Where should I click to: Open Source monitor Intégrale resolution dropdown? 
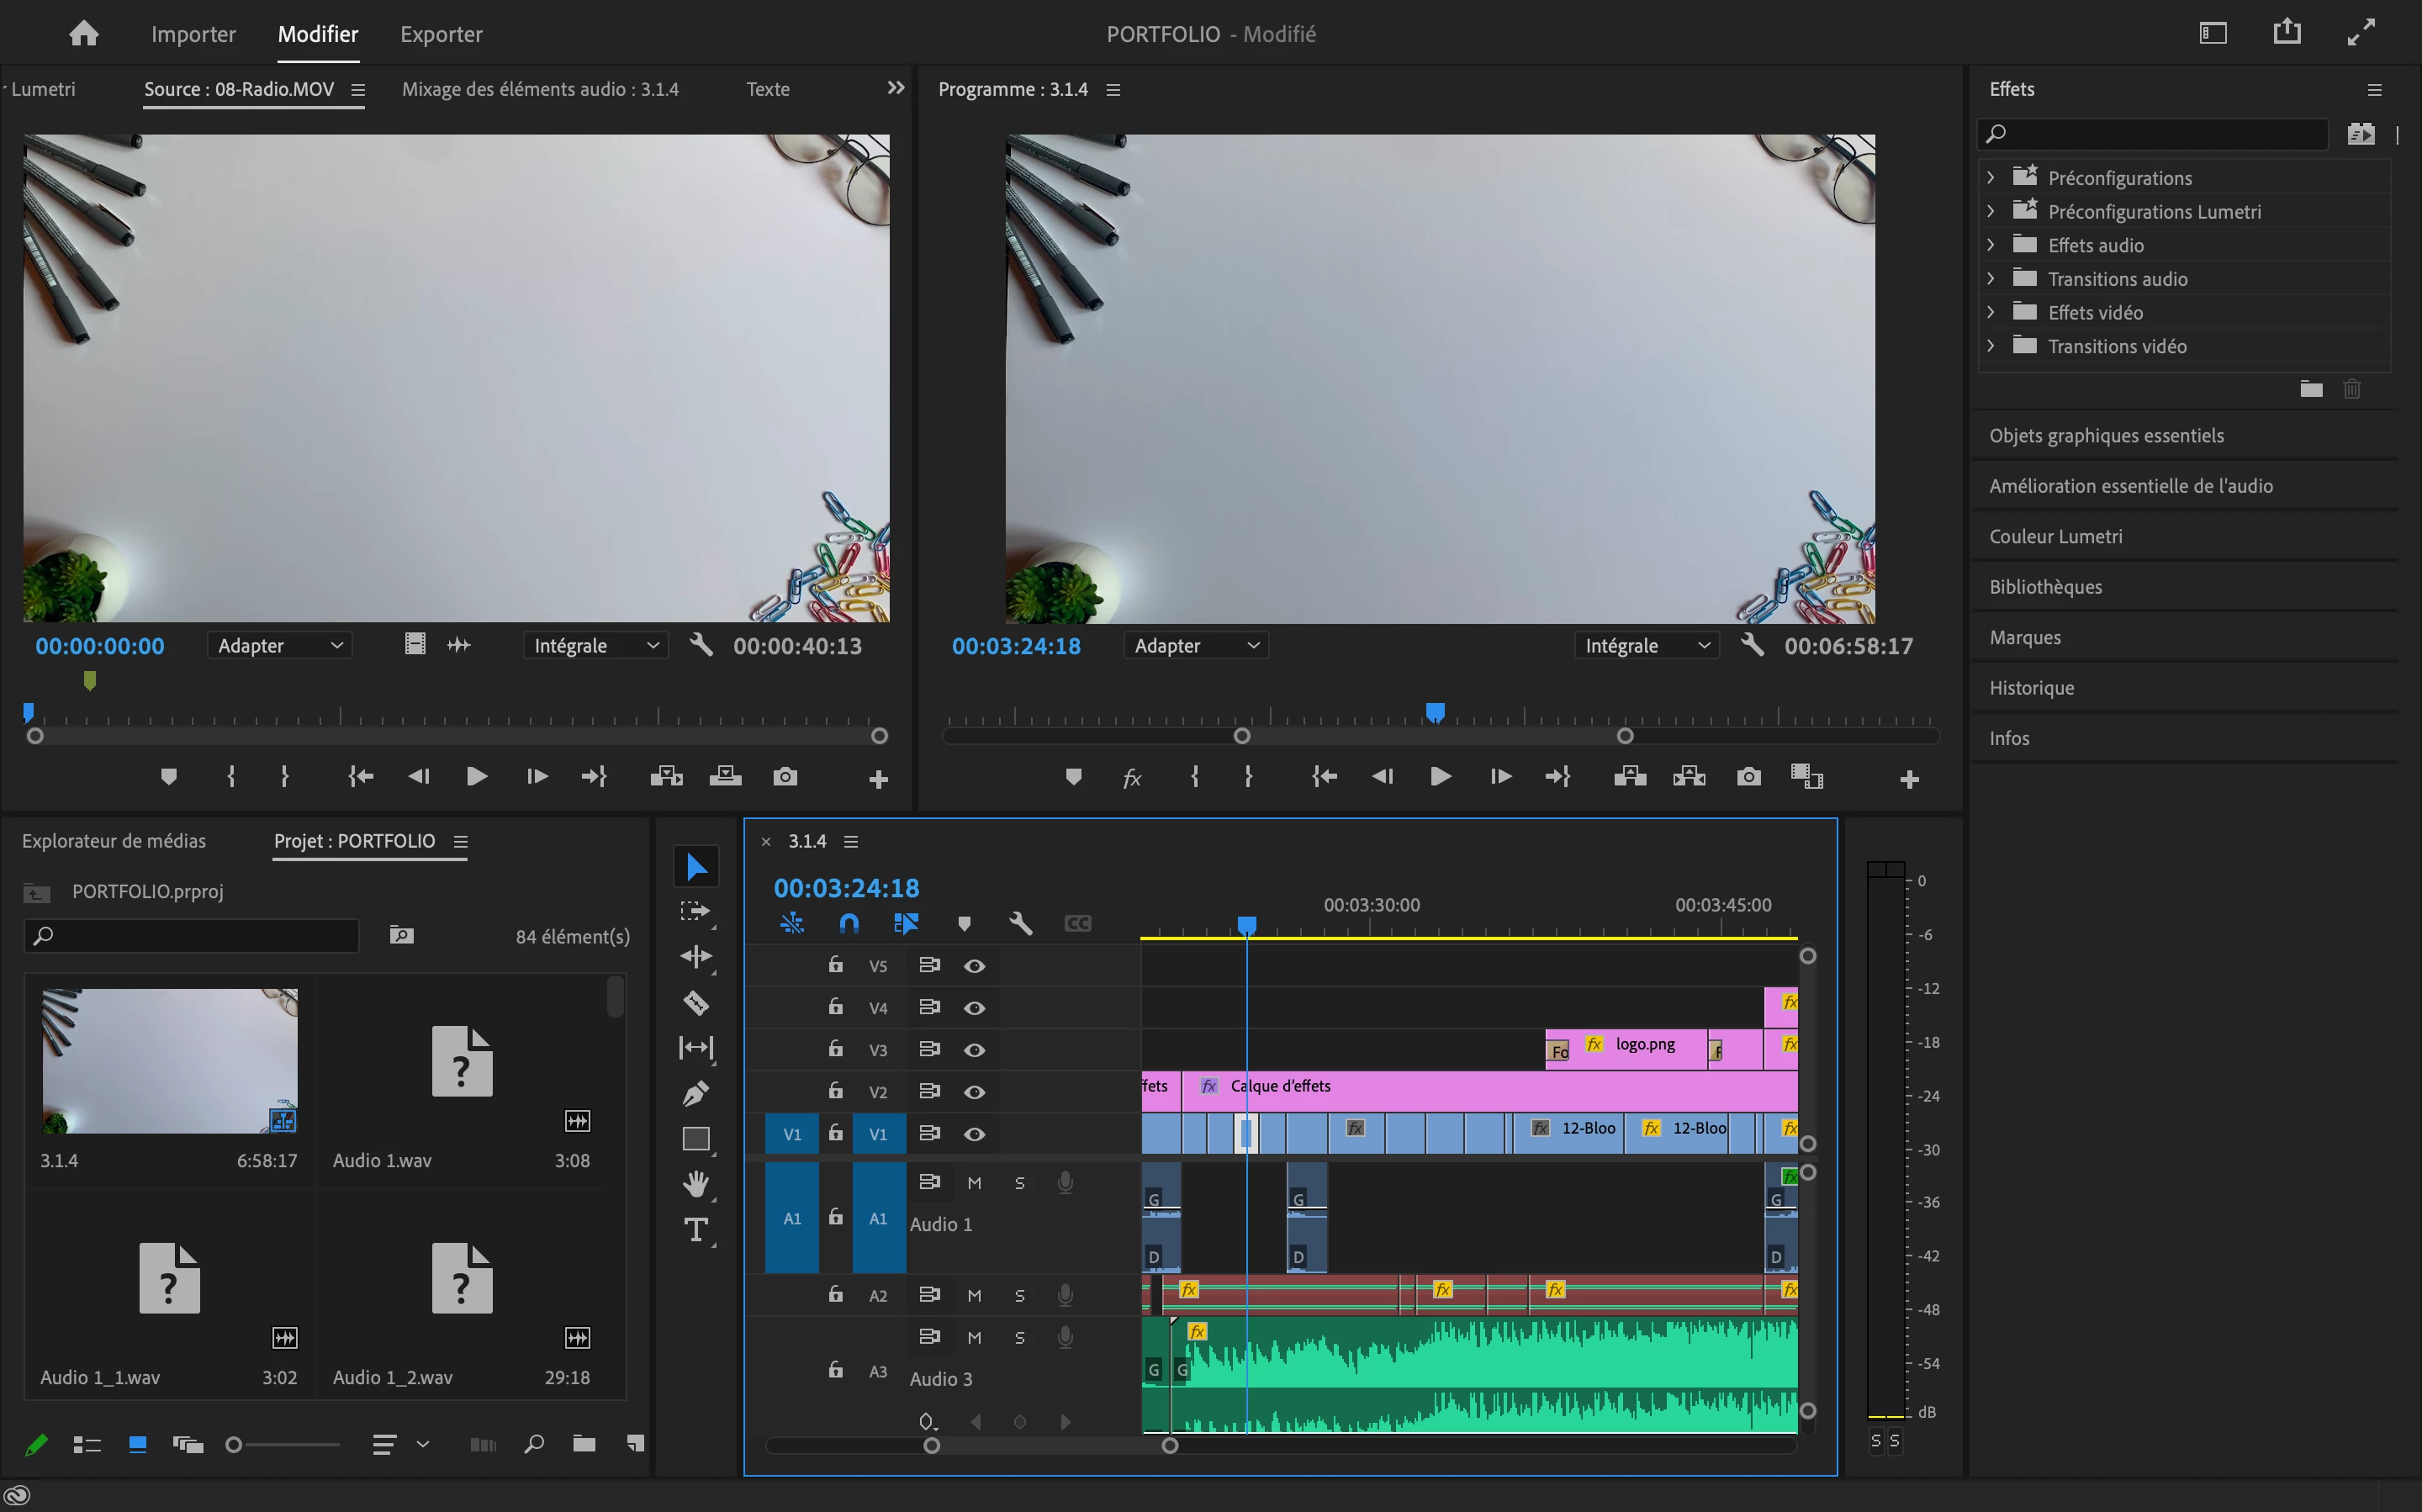click(595, 646)
